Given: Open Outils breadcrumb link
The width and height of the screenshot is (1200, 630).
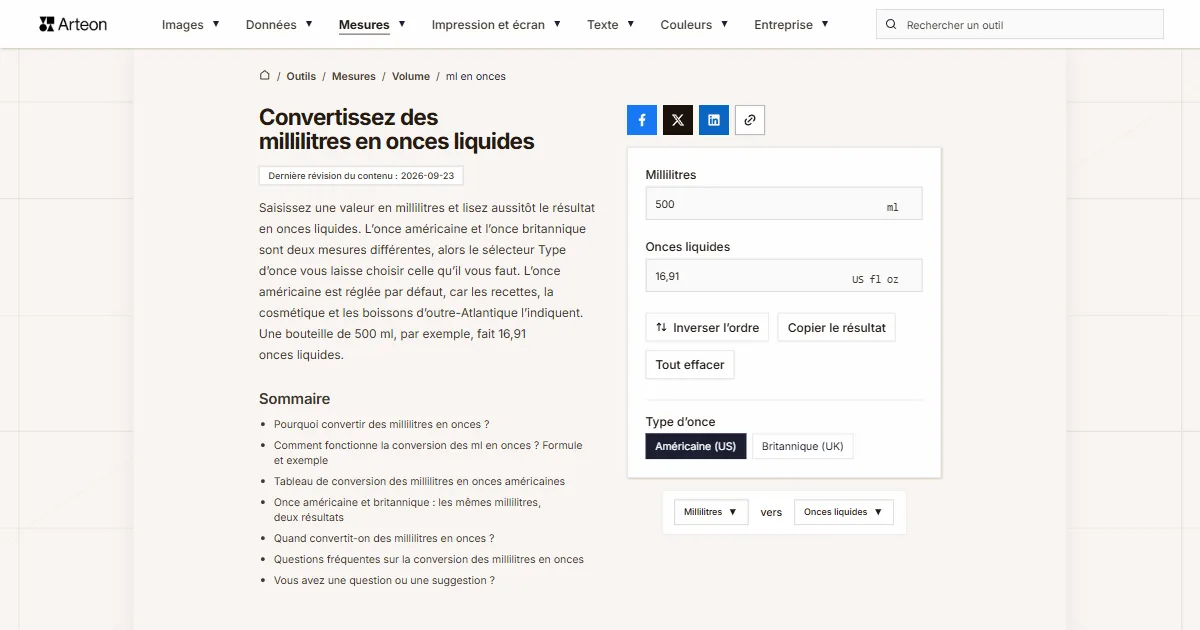Looking at the screenshot, I should coord(301,76).
